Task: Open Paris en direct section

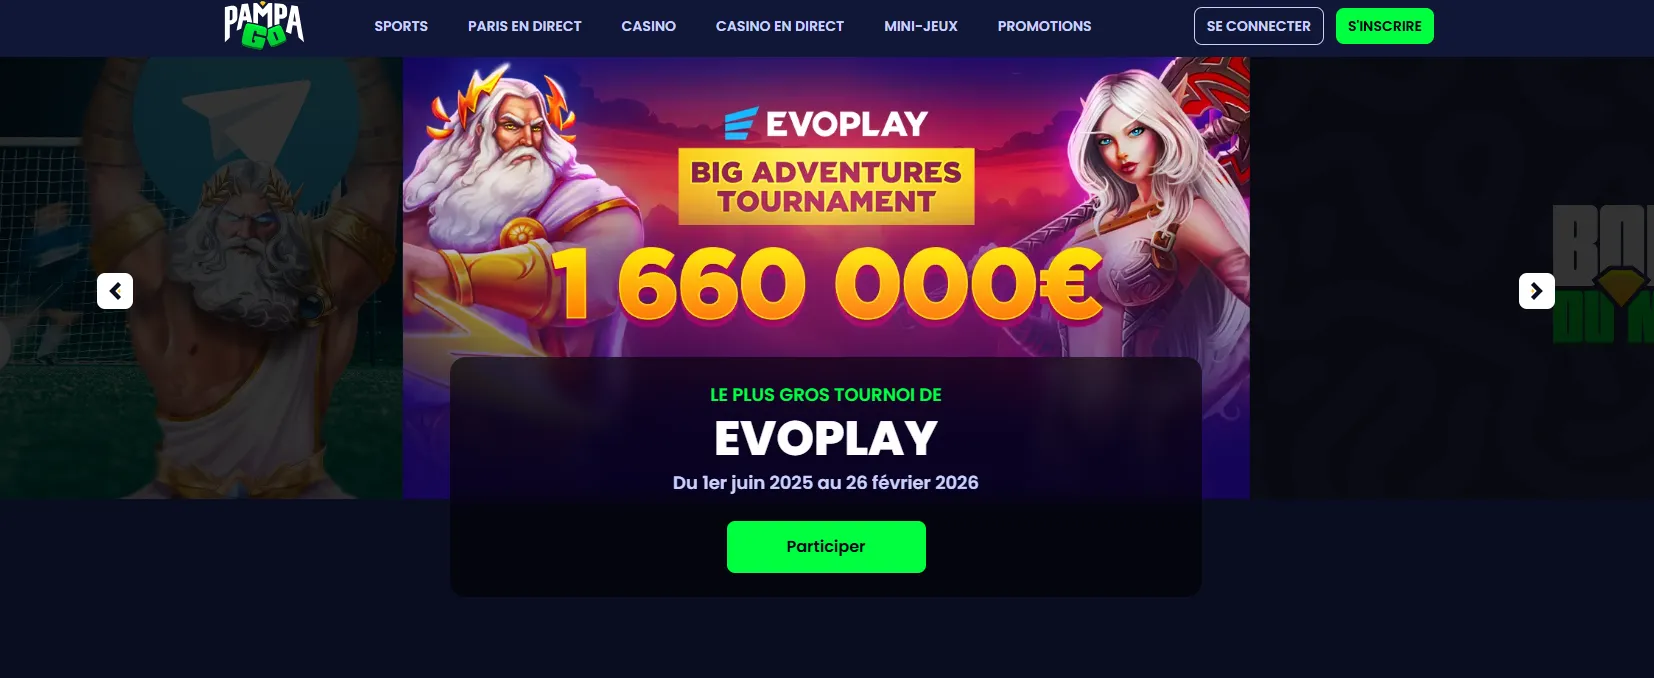Action: [524, 26]
